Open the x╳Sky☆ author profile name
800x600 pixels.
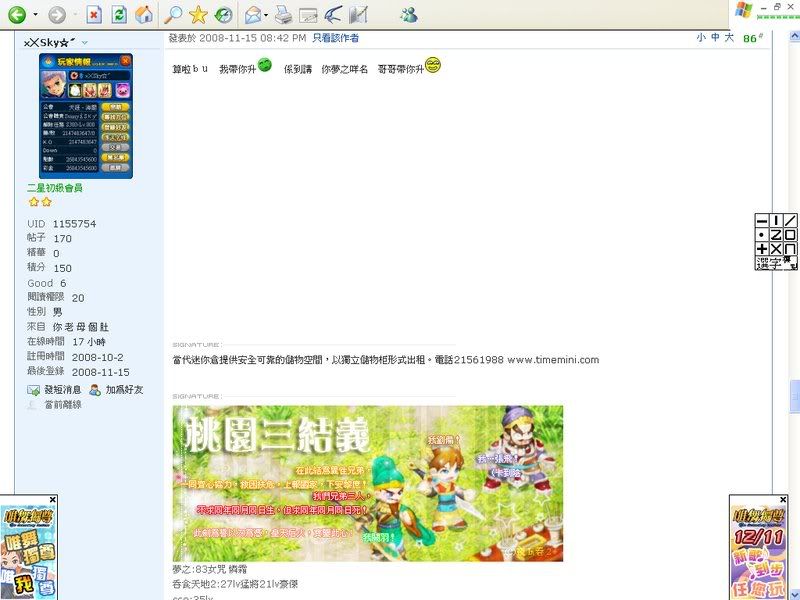click(x=49, y=42)
